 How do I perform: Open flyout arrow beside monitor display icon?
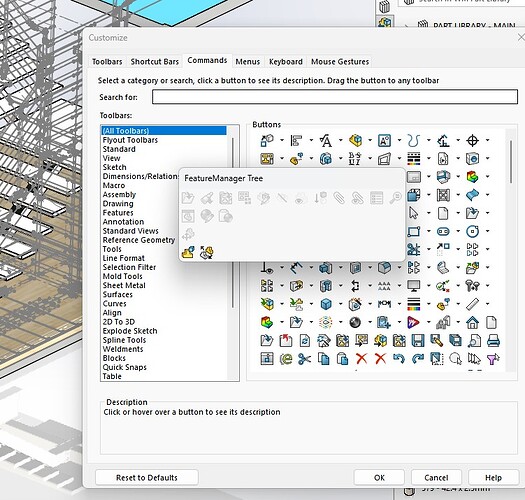coord(429,286)
